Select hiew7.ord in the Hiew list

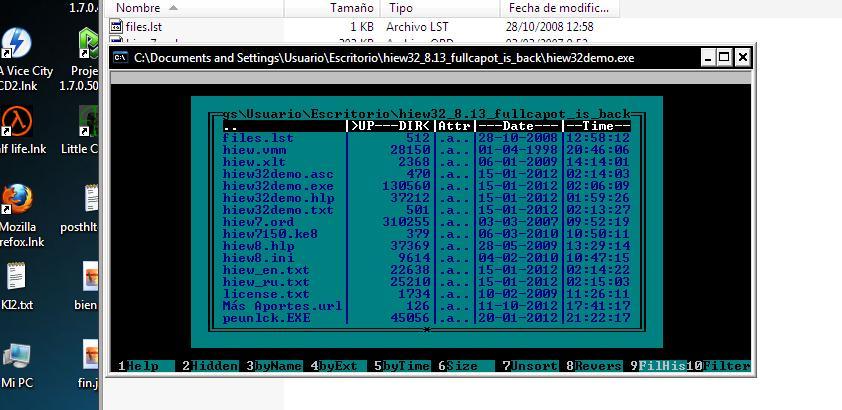[x=427, y=222]
